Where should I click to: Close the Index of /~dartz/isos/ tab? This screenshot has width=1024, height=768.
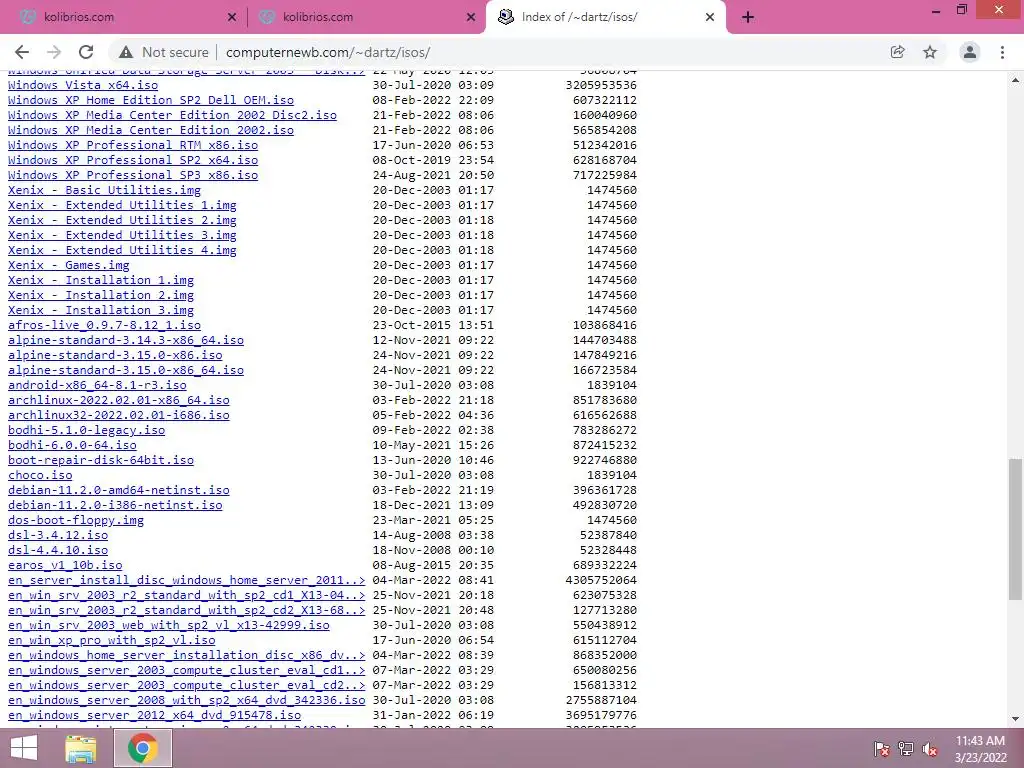(x=710, y=18)
